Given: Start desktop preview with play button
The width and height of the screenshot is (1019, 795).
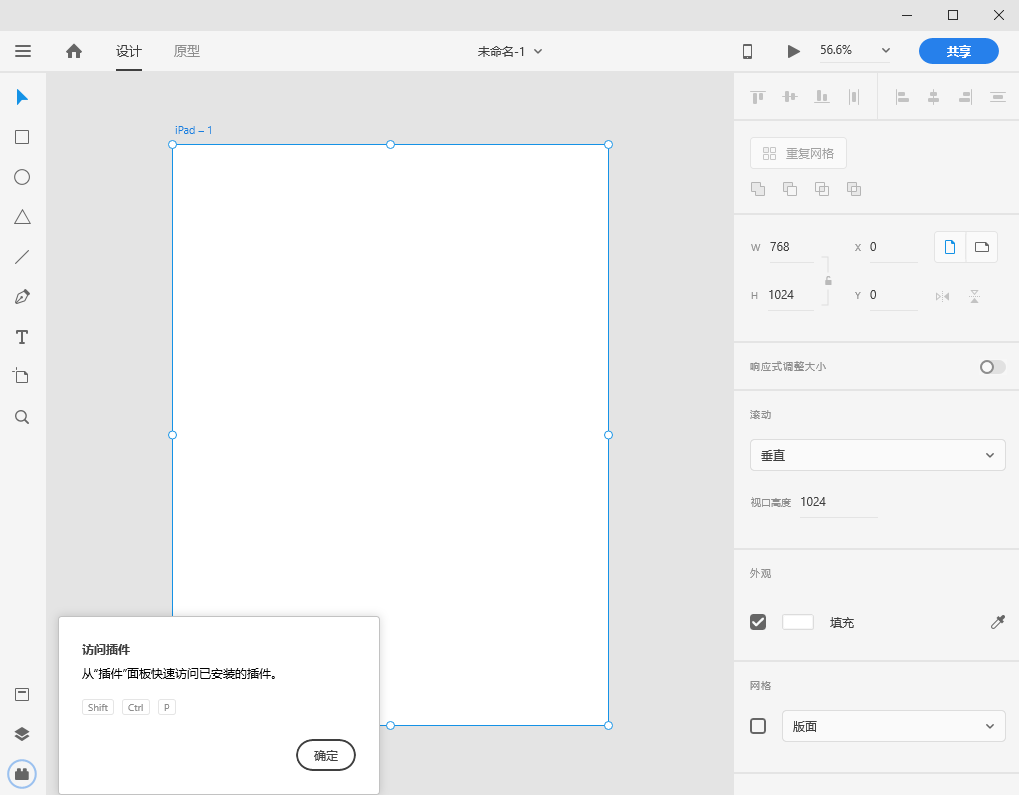Looking at the screenshot, I should 793,51.
